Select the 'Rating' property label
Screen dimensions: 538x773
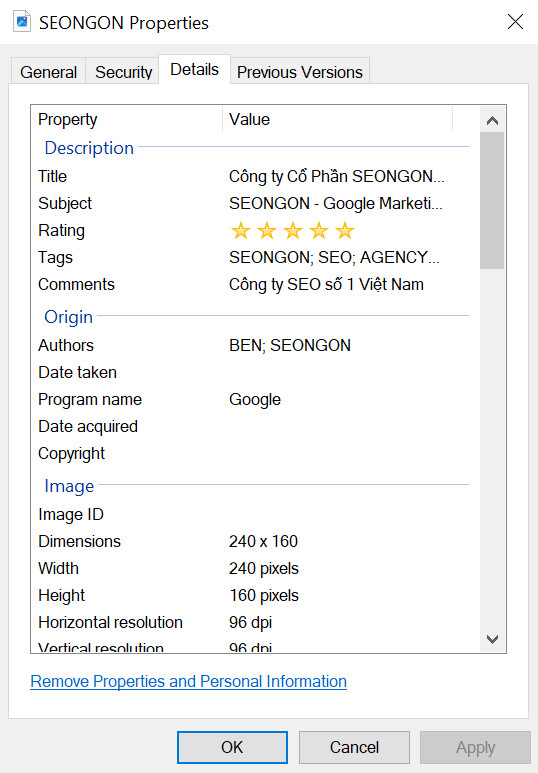pos(62,230)
